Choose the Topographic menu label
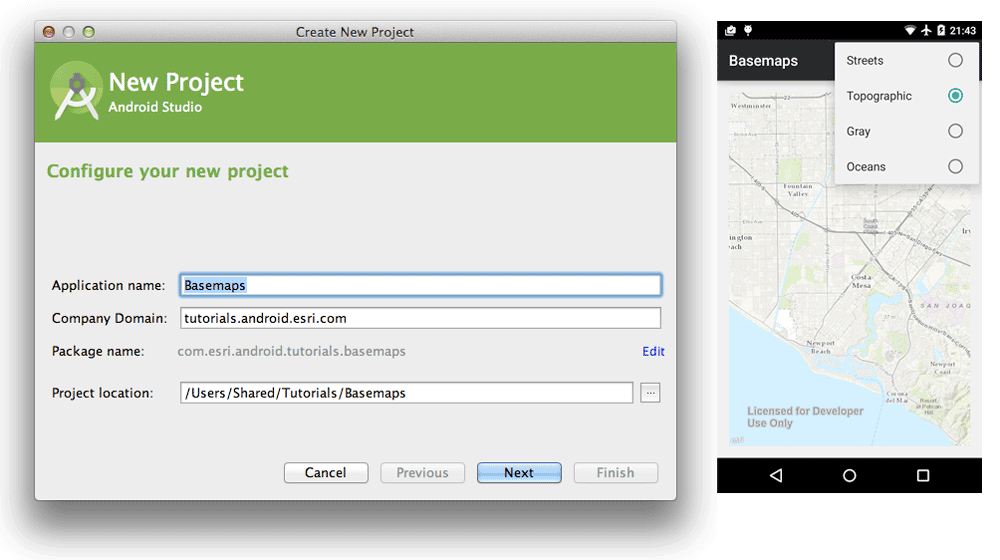1000x560 pixels. tap(879, 96)
